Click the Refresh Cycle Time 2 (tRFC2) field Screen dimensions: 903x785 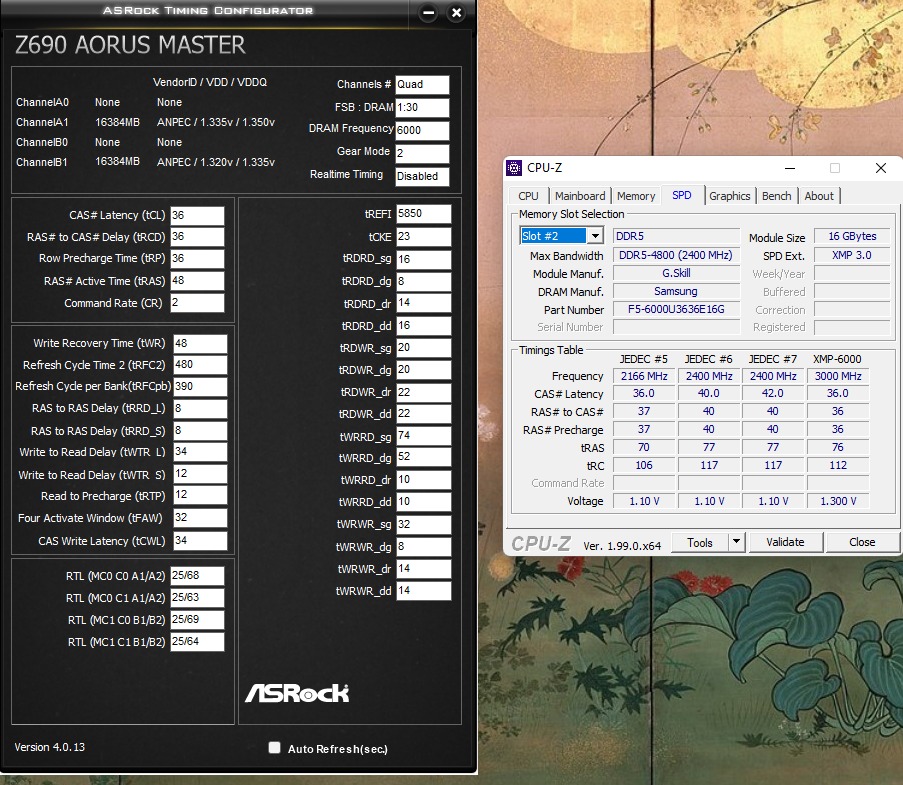pyautogui.click(x=200, y=365)
